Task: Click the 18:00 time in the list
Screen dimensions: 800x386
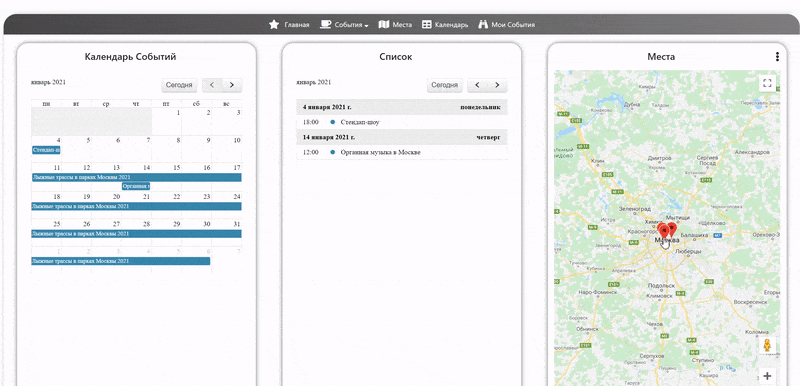Action: [x=310, y=122]
